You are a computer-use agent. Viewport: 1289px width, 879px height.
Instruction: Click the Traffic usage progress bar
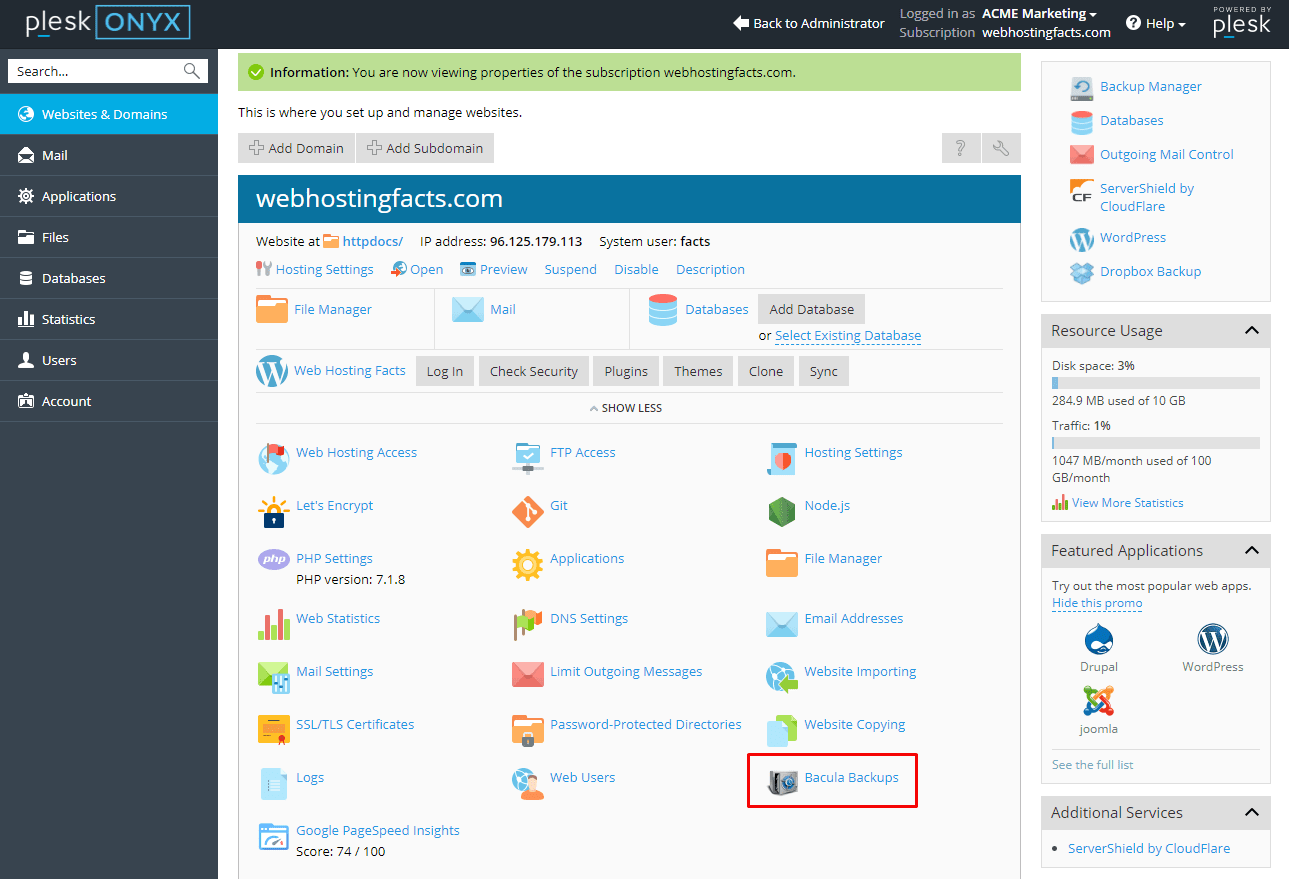tap(1156, 443)
